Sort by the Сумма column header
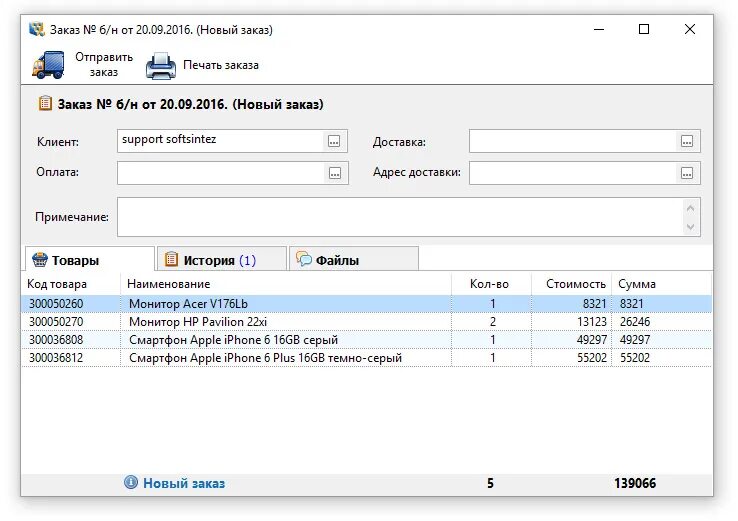This screenshot has width=738, height=521. pos(661,284)
